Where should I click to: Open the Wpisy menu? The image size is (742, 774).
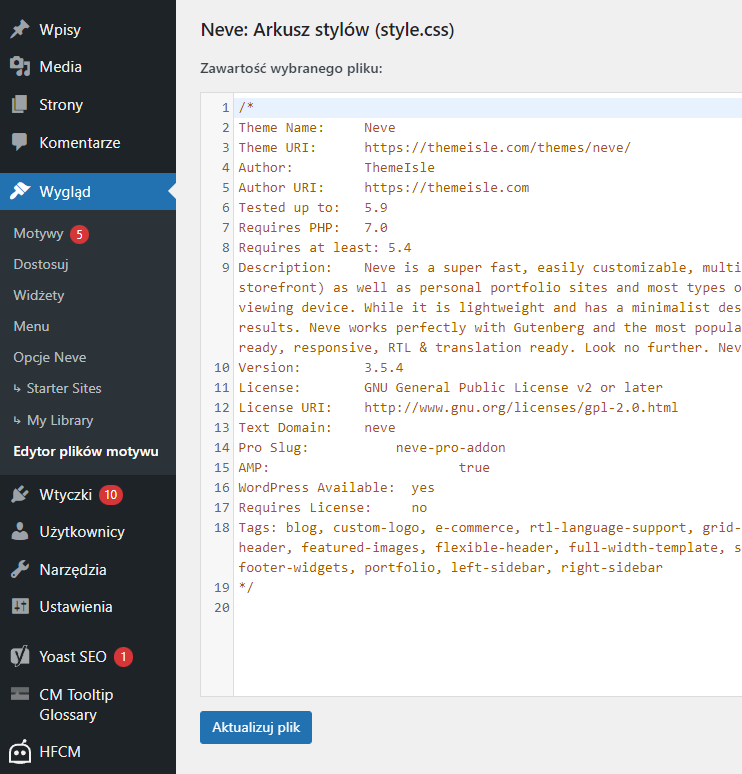click(60, 29)
